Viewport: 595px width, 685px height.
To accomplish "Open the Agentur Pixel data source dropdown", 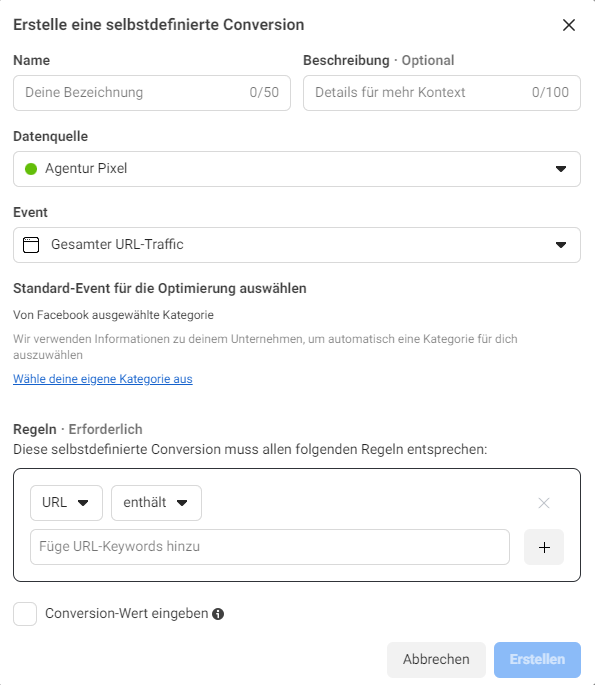I will 297,169.
